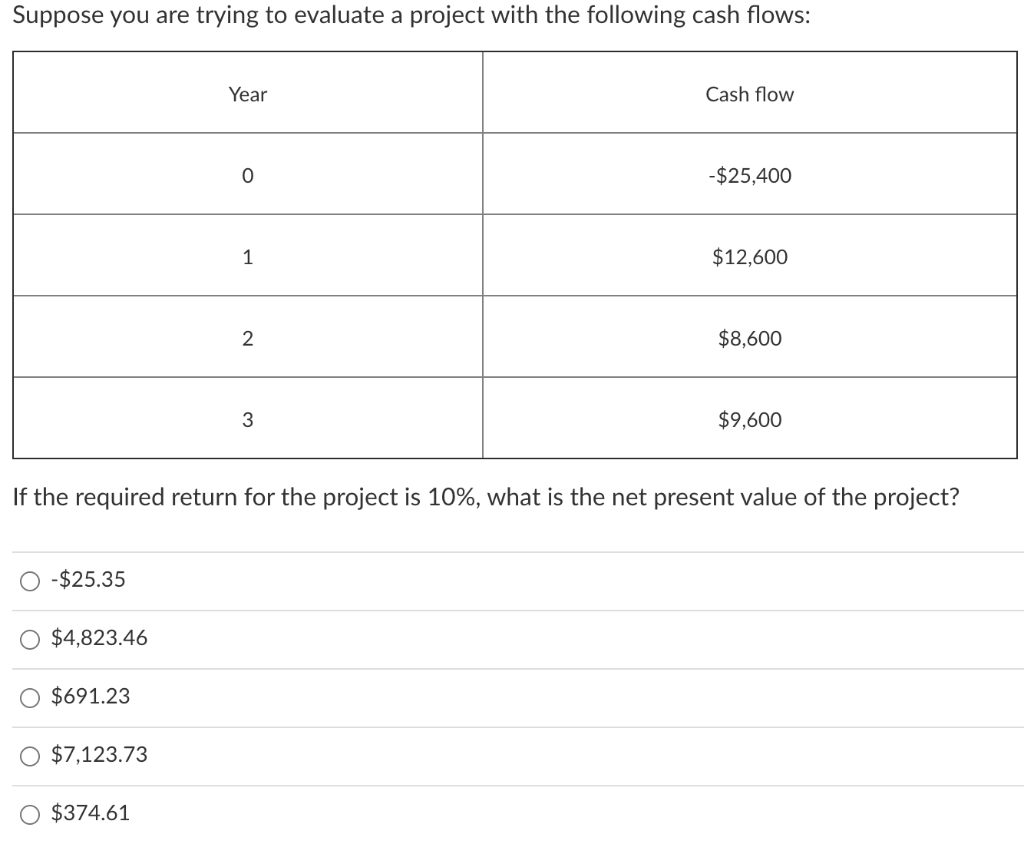1024x854 pixels.
Task: Click the $12,600 cash flow cell
Action: pyautogui.click(x=749, y=257)
